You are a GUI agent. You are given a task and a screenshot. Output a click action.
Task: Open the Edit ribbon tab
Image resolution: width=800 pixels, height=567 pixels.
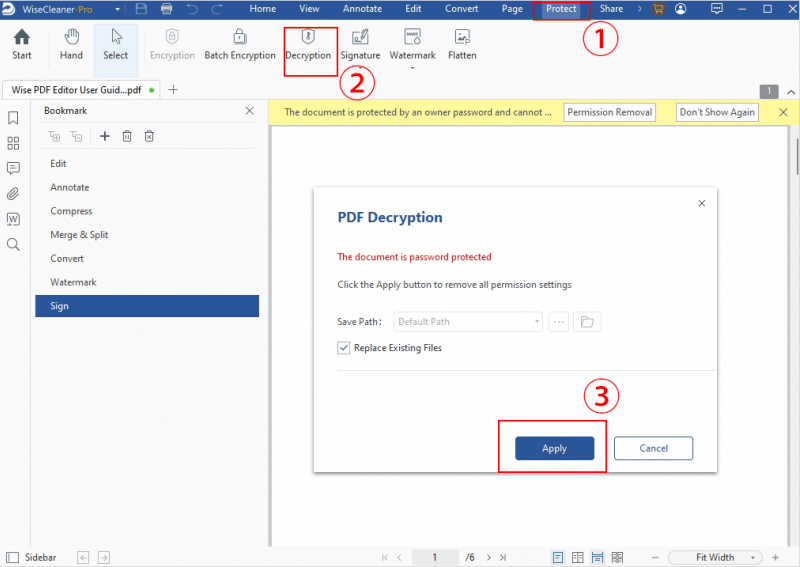pyautogui.click(x=413, y=9)
